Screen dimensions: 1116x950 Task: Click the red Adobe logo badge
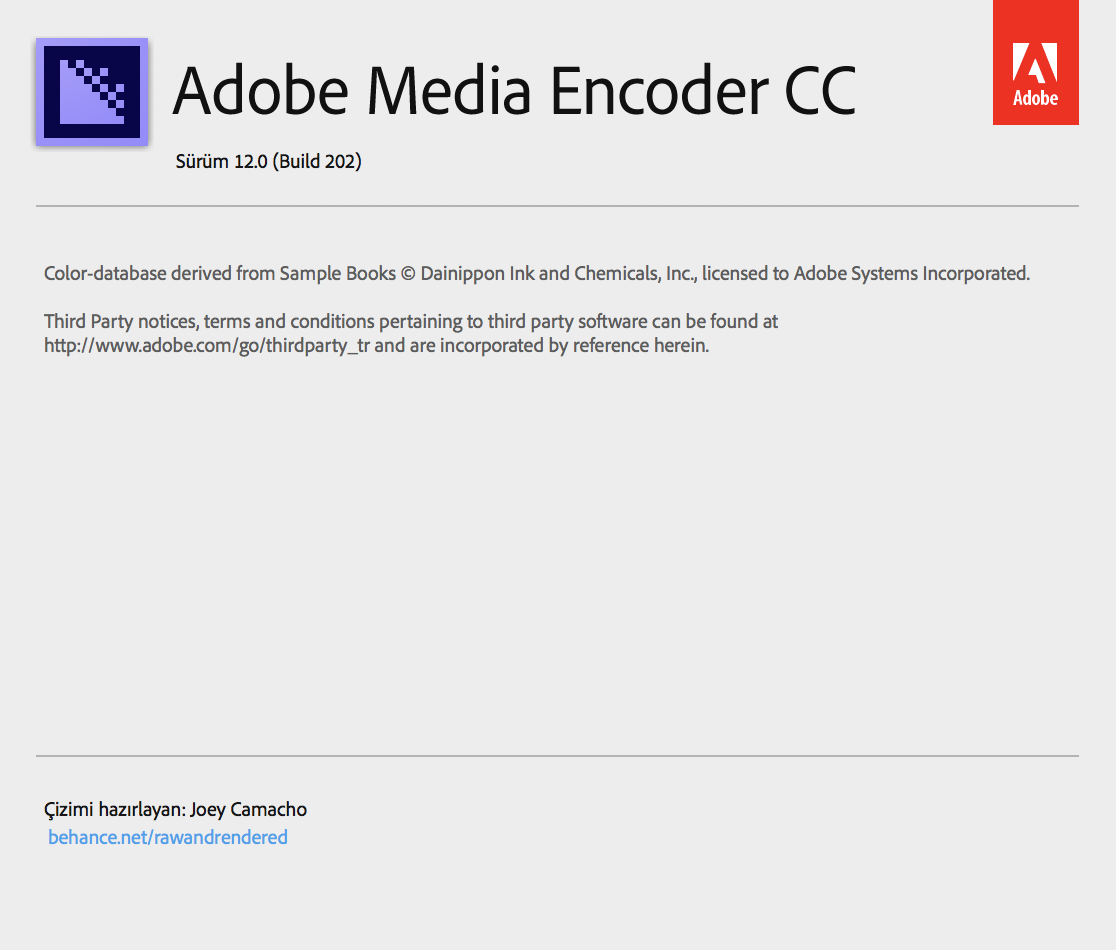coord(1036,62)
